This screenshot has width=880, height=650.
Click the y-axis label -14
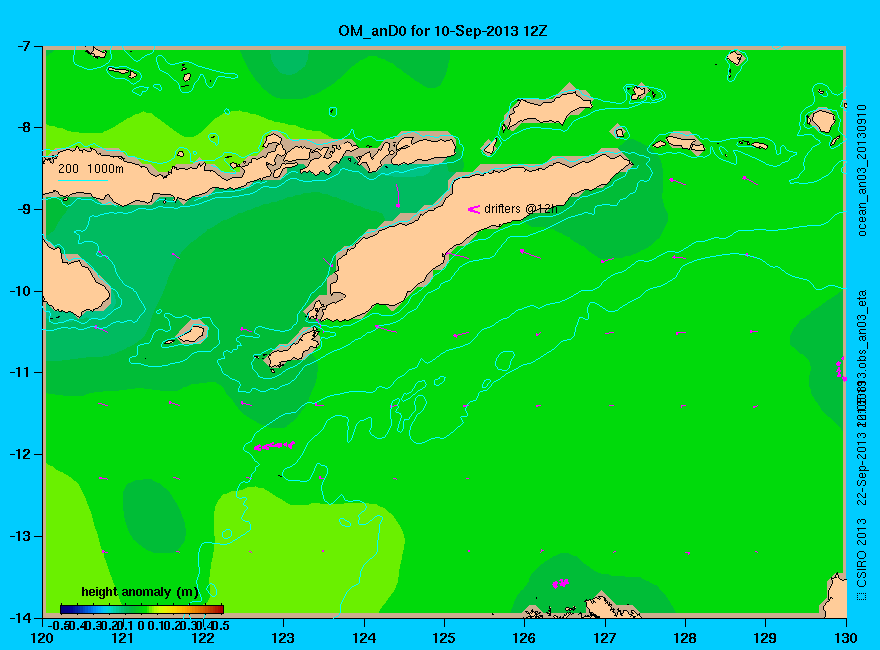click(20, 617)
